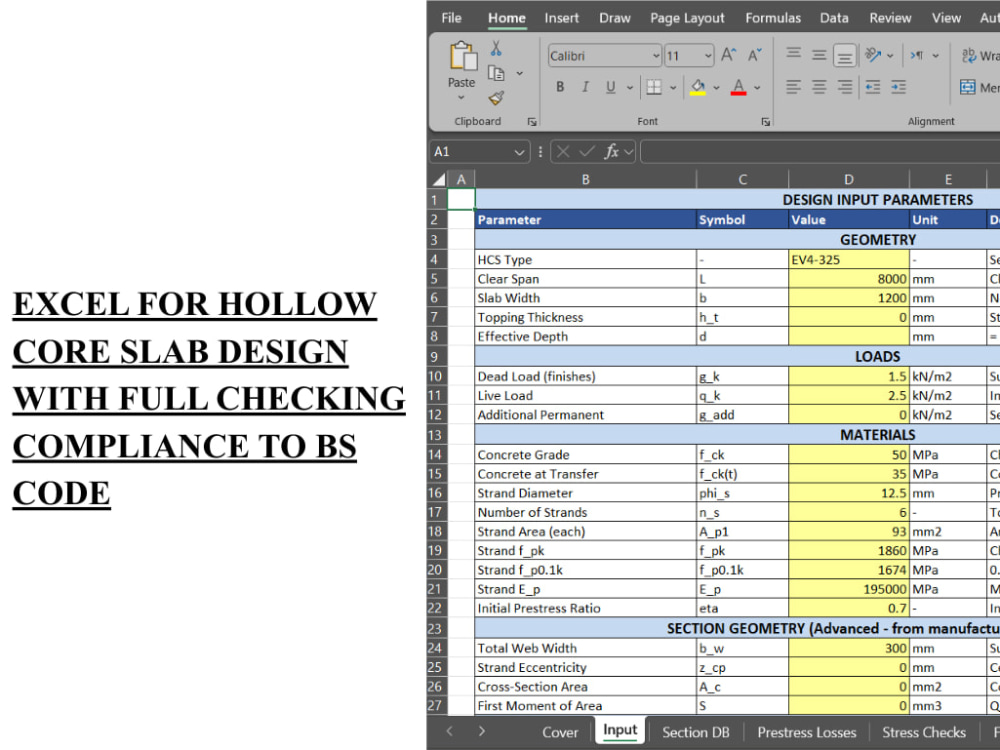Screen dimensions: 1000x750
Task: Open the View ribbon tab
Action: point(946,18)
